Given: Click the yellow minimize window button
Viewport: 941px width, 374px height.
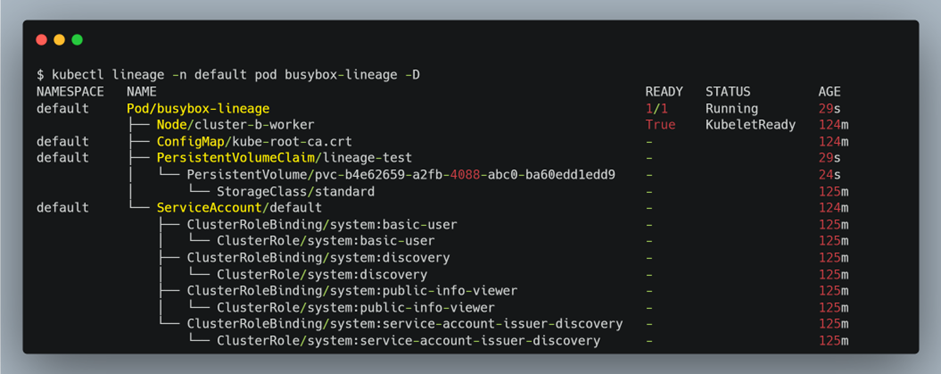Looking at the screenshot, I should coord(59,40).
